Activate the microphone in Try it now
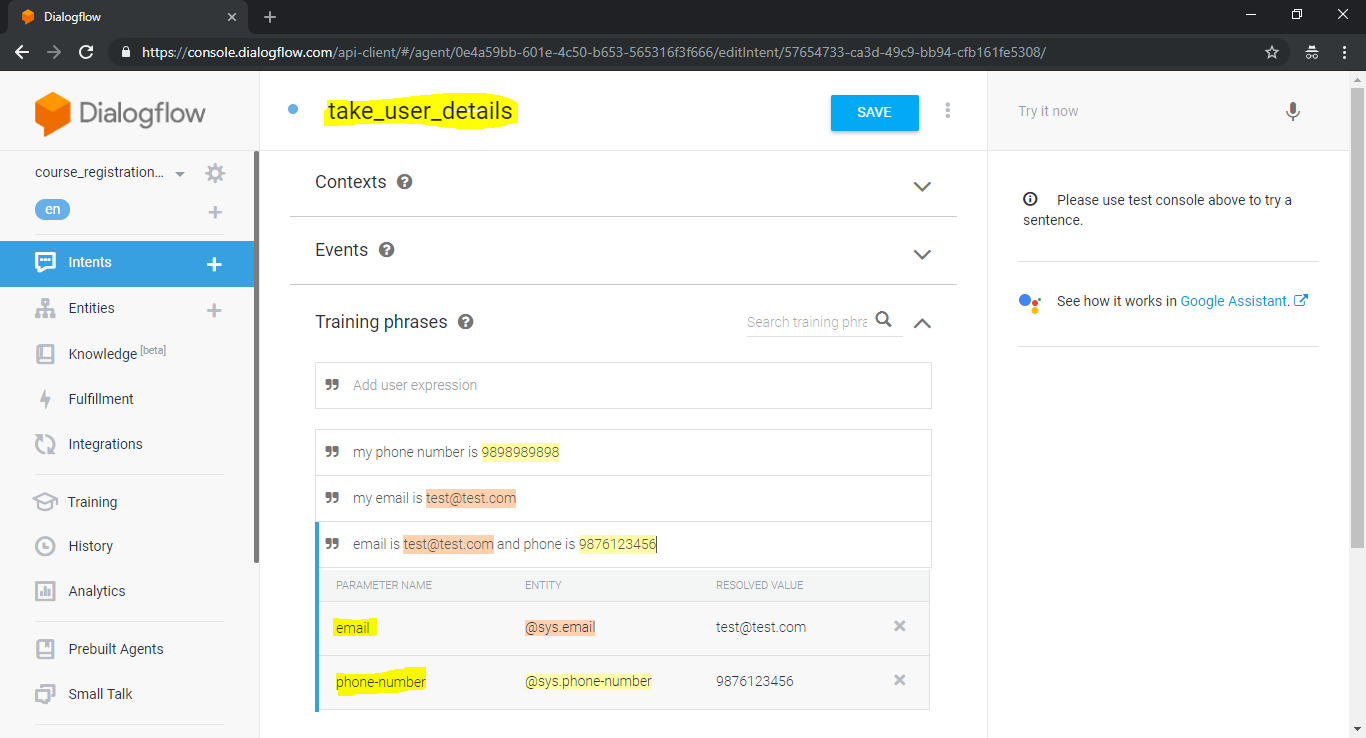The height and width of the screenshot is (738, 1366). pos(1292,112)
